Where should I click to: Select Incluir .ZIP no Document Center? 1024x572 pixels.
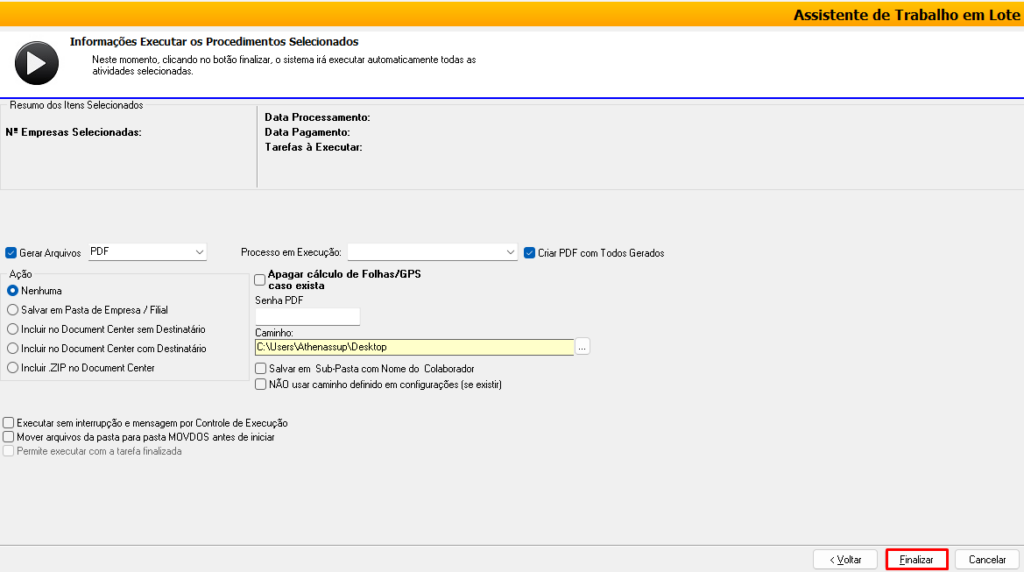(13, 368)
